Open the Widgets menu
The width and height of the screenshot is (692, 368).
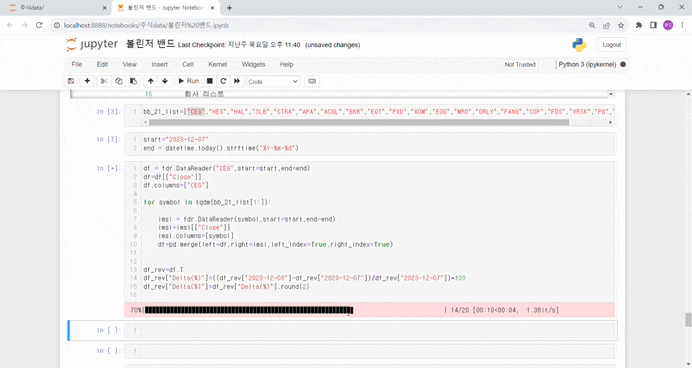(x=253, y=64)
